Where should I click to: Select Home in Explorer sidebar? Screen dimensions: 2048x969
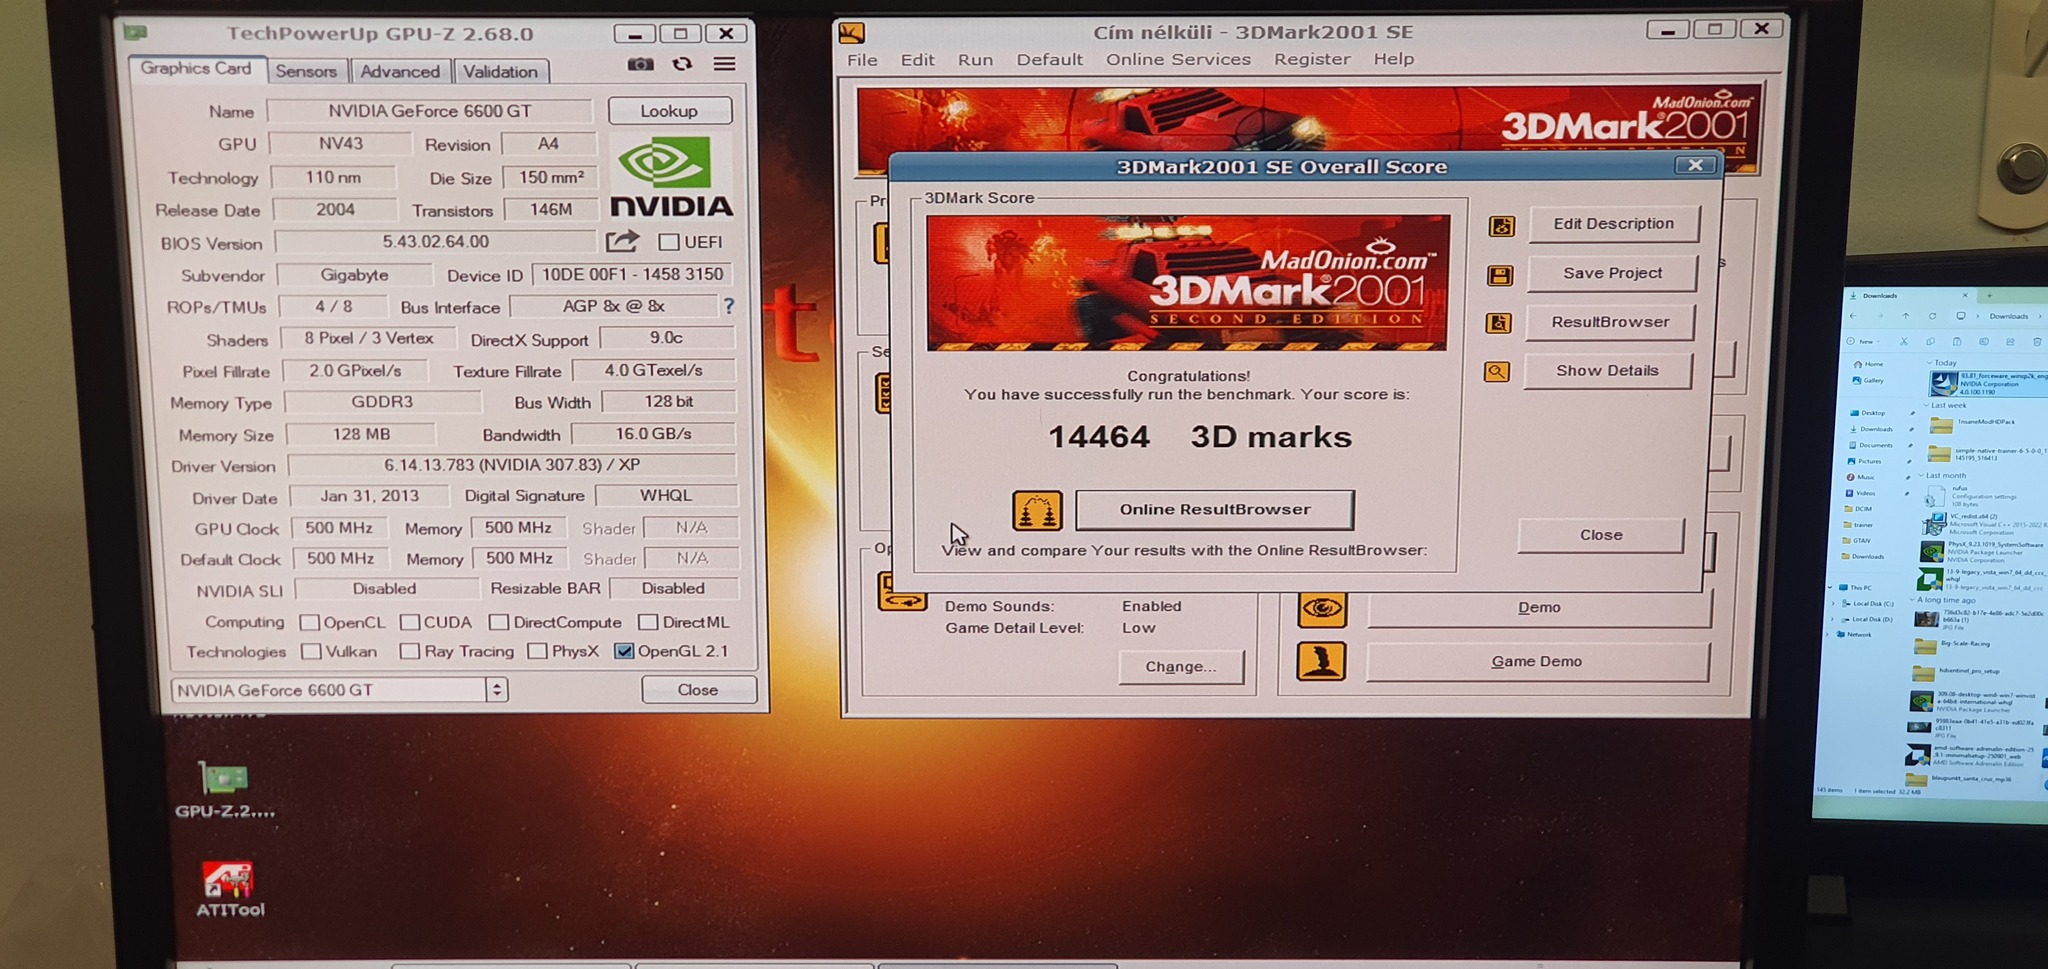[x=1868, y=364]
